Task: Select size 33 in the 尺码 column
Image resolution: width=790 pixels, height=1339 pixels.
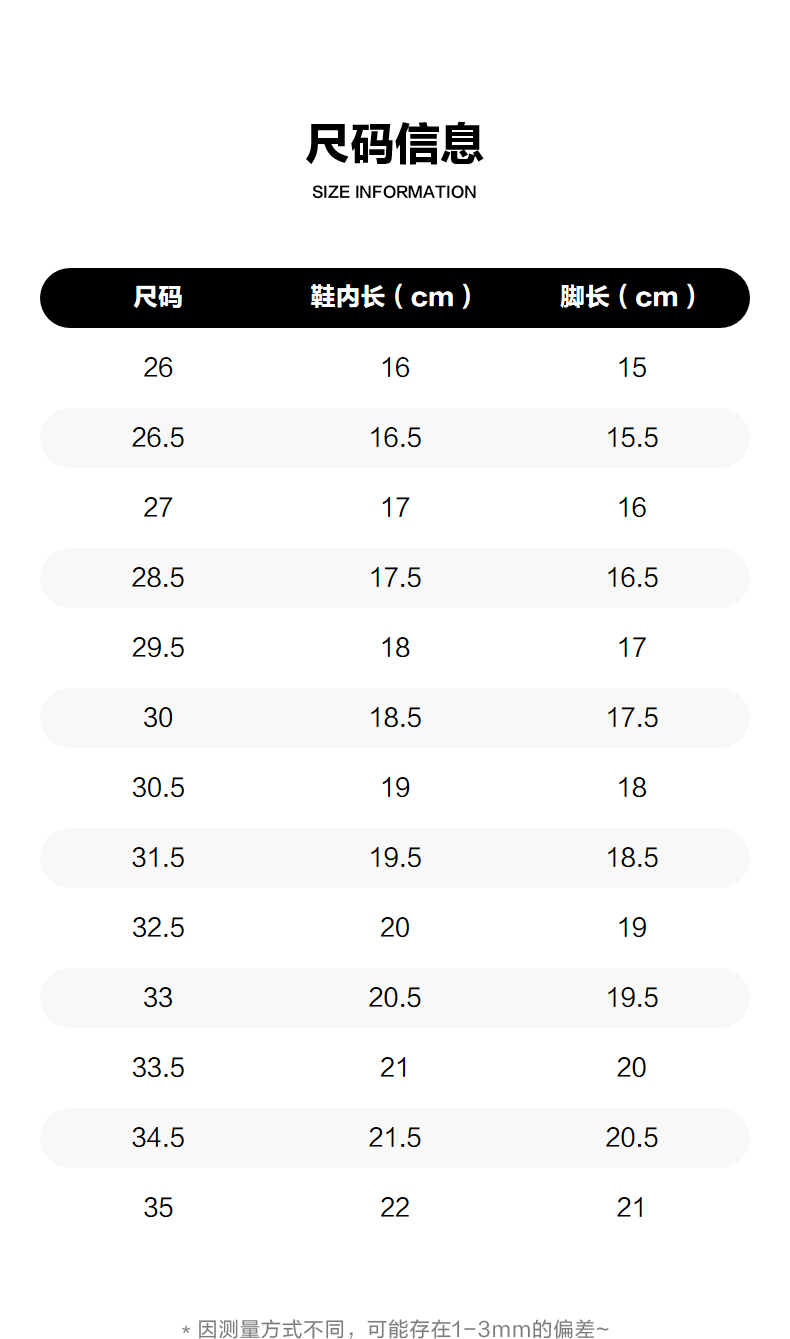Action: point(158,998)
